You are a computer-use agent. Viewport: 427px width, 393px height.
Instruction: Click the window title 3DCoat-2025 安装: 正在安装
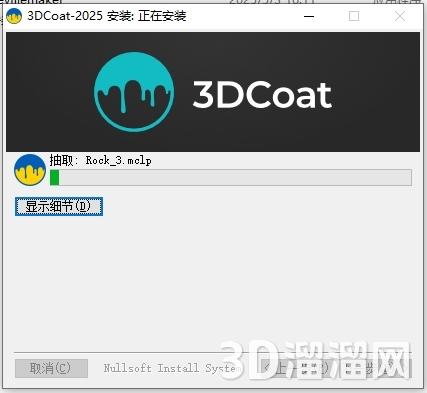click(107, 16)
